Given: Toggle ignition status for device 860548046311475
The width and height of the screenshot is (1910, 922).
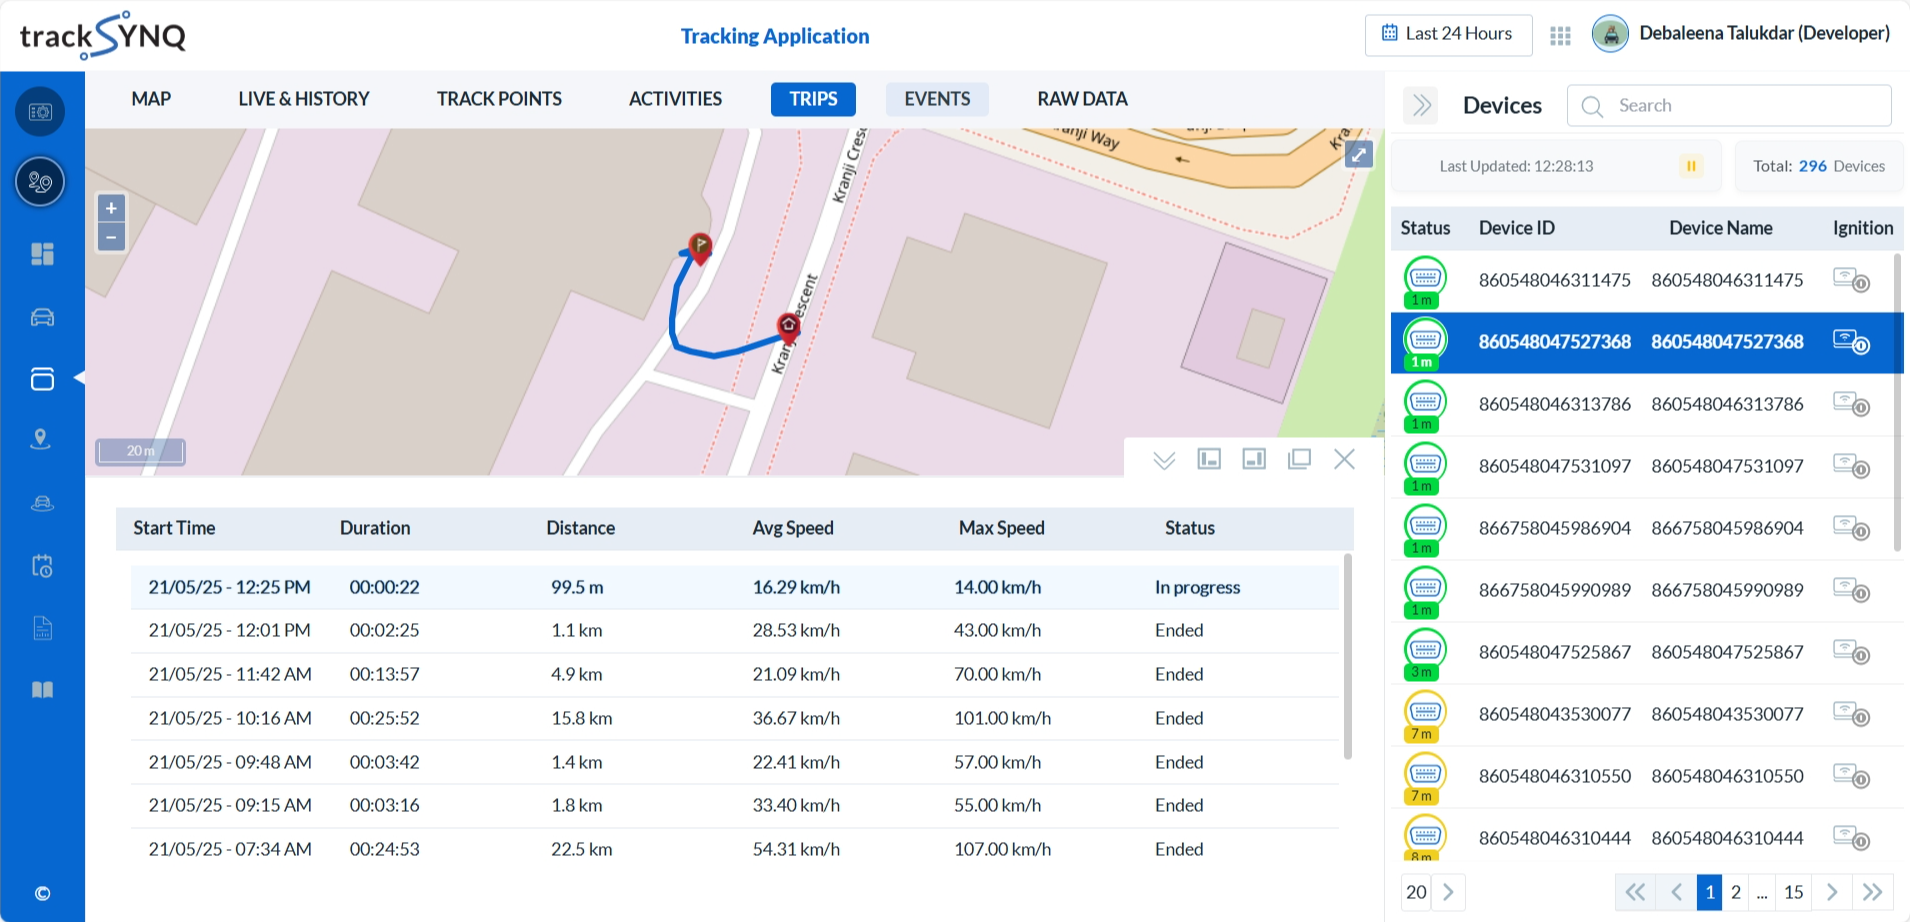Looking at the screenshot, I should [x=1851, y=280].
